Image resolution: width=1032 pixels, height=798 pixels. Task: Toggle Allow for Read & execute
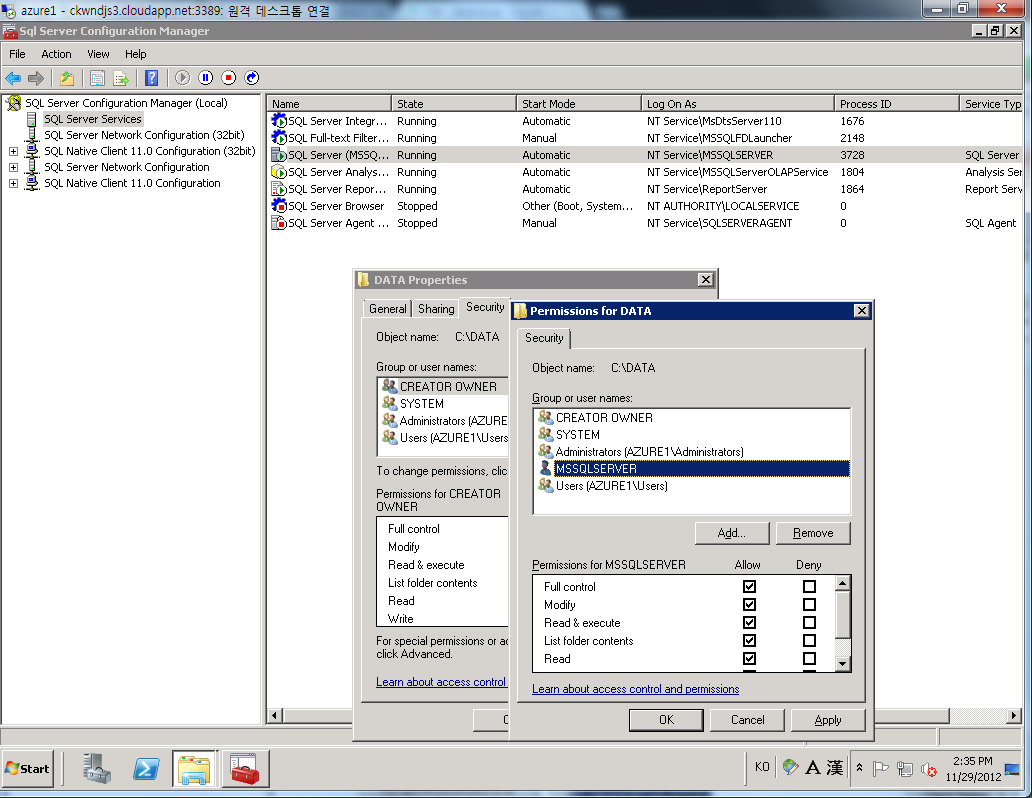tap(749, 623)
